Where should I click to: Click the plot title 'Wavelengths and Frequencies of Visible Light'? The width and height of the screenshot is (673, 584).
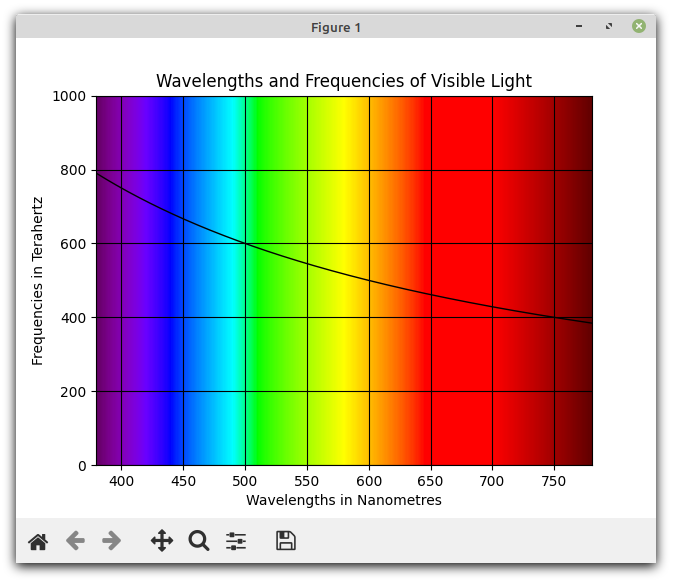[x=344, y=81]
